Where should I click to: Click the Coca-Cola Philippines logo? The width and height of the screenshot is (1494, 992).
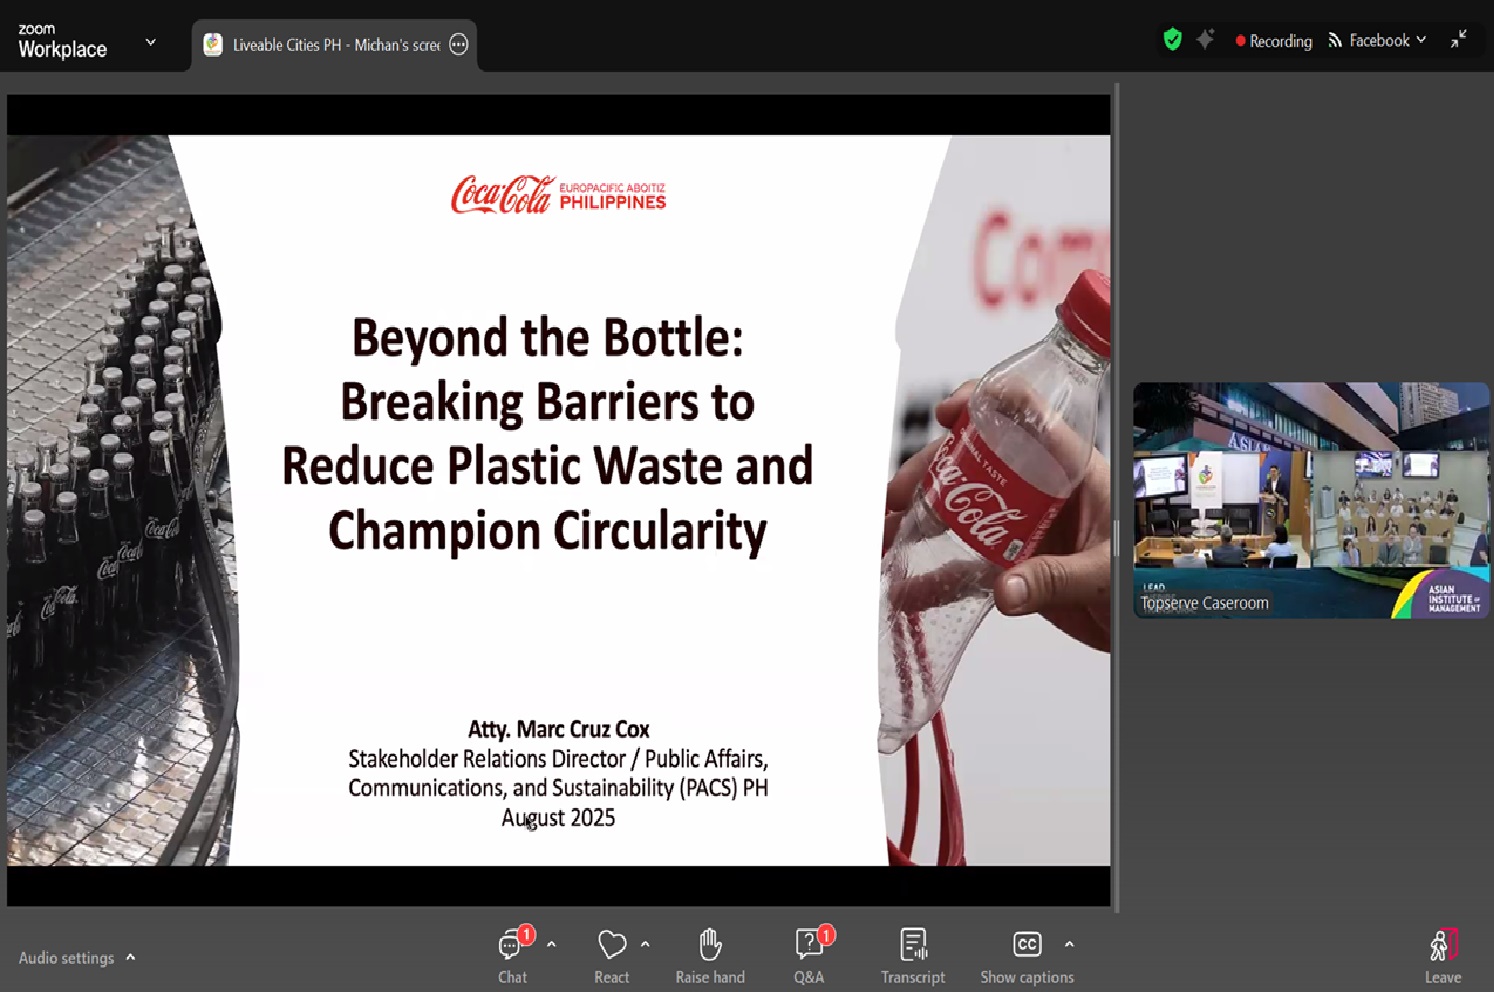[x=558, y=194]
